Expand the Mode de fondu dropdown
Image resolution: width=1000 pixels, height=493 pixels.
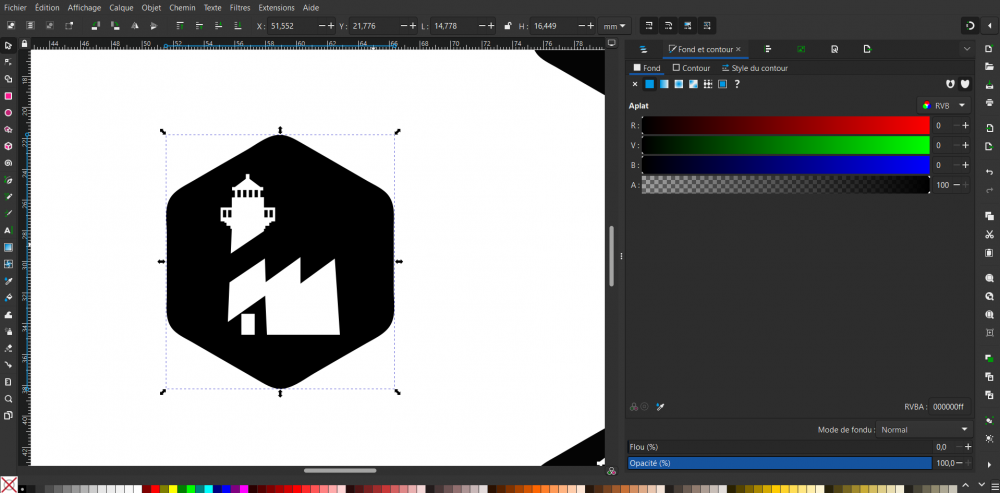click(x=924, y=429)
